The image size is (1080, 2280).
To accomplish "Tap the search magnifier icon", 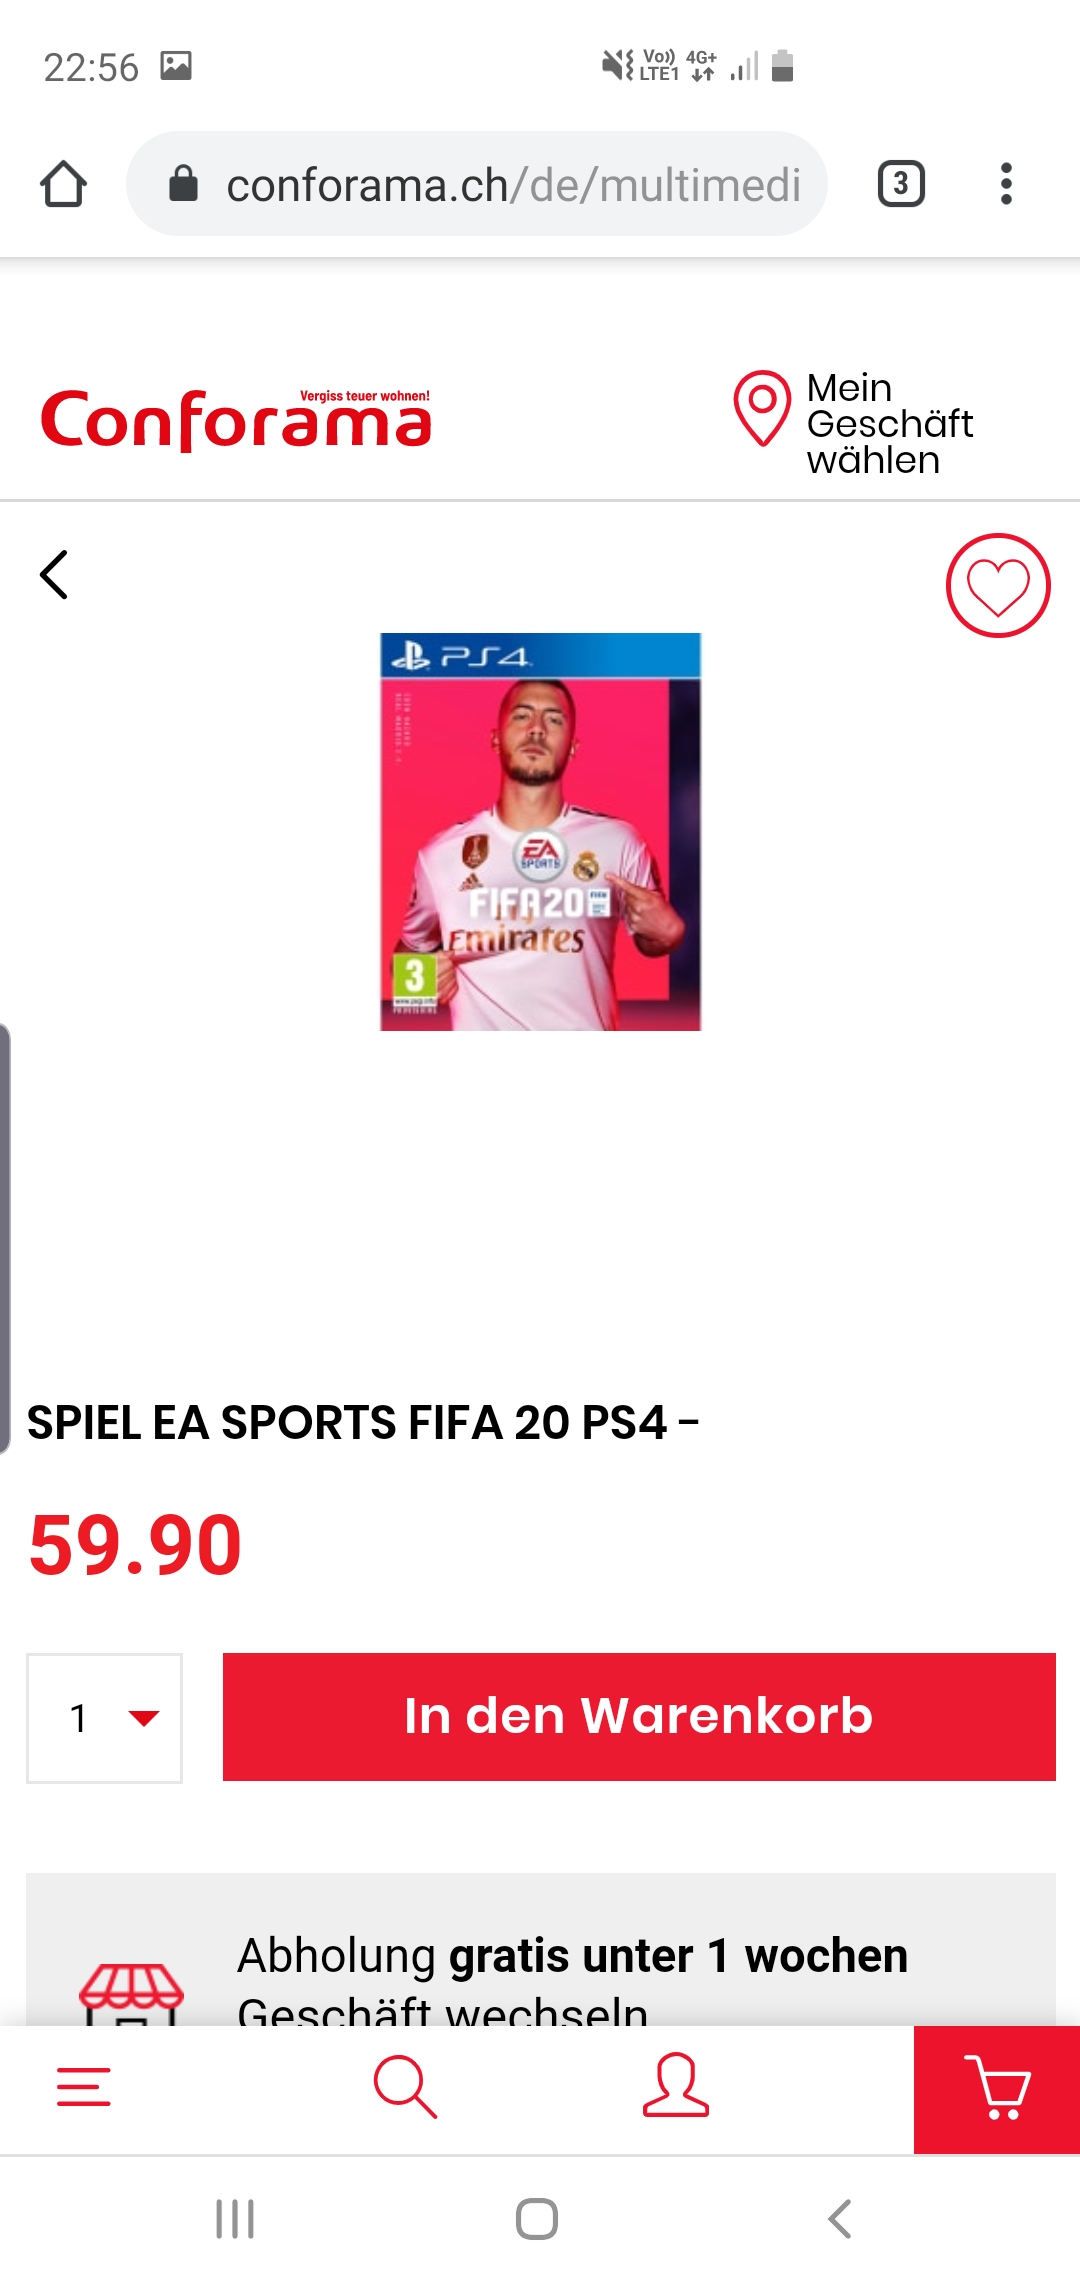I will [x=405, y=2087].
